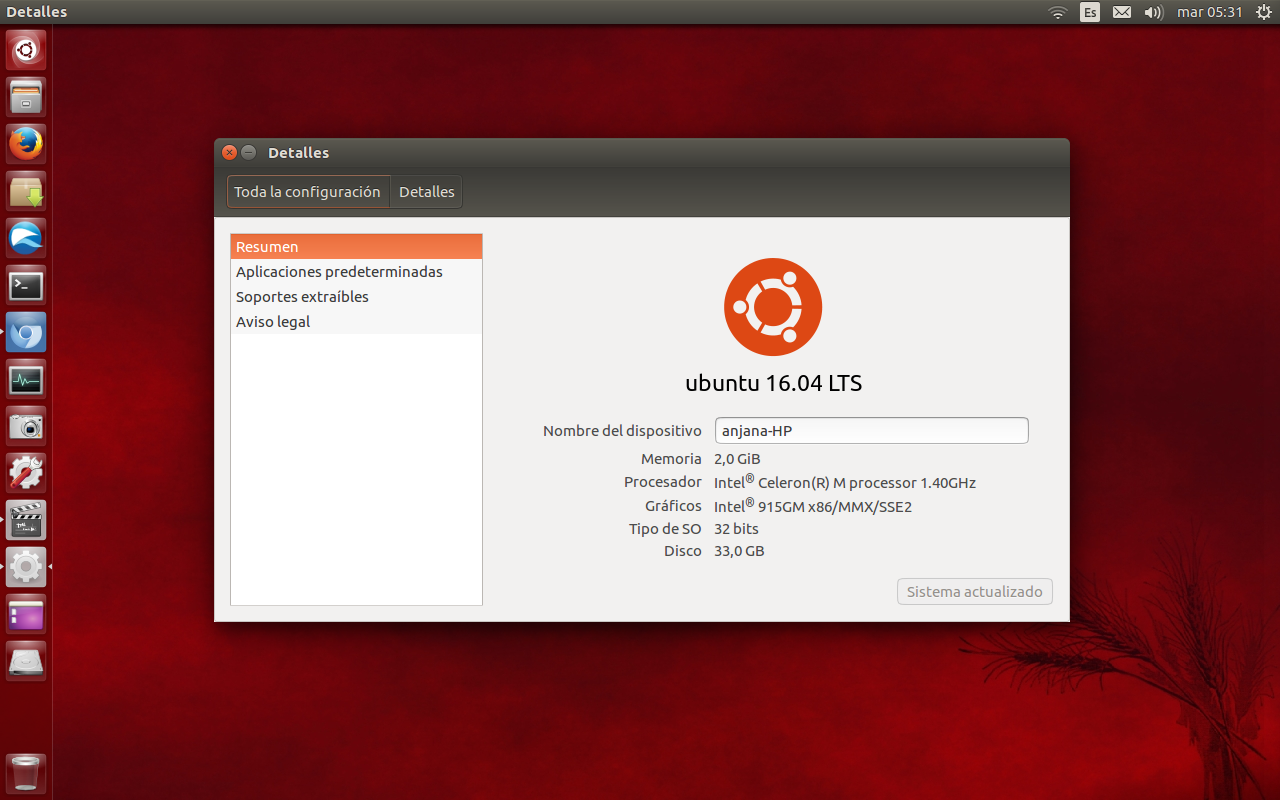The height and width of the screenshot is (800, 1280).
Task: Launch the blue QupZilla browser icon
Action: (26, 238)
